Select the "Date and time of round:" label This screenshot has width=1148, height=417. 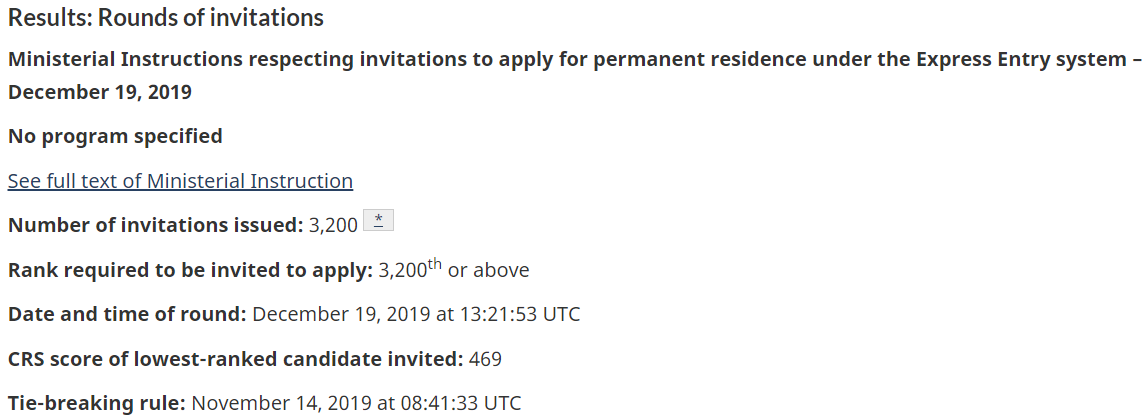point(127,314)
